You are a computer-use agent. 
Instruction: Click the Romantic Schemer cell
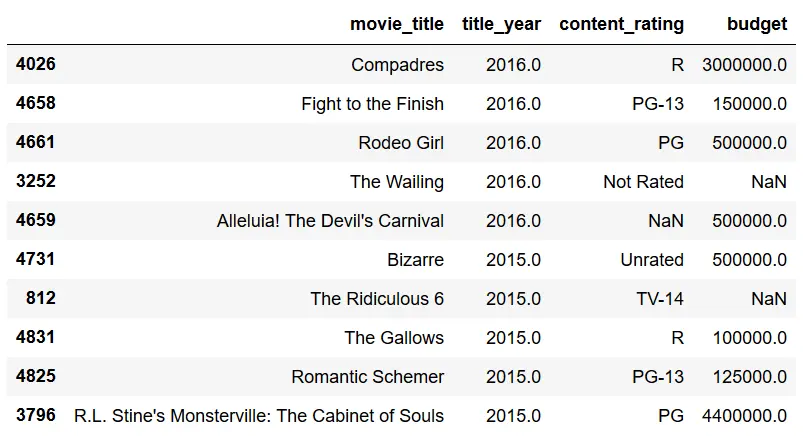(368, 376)
